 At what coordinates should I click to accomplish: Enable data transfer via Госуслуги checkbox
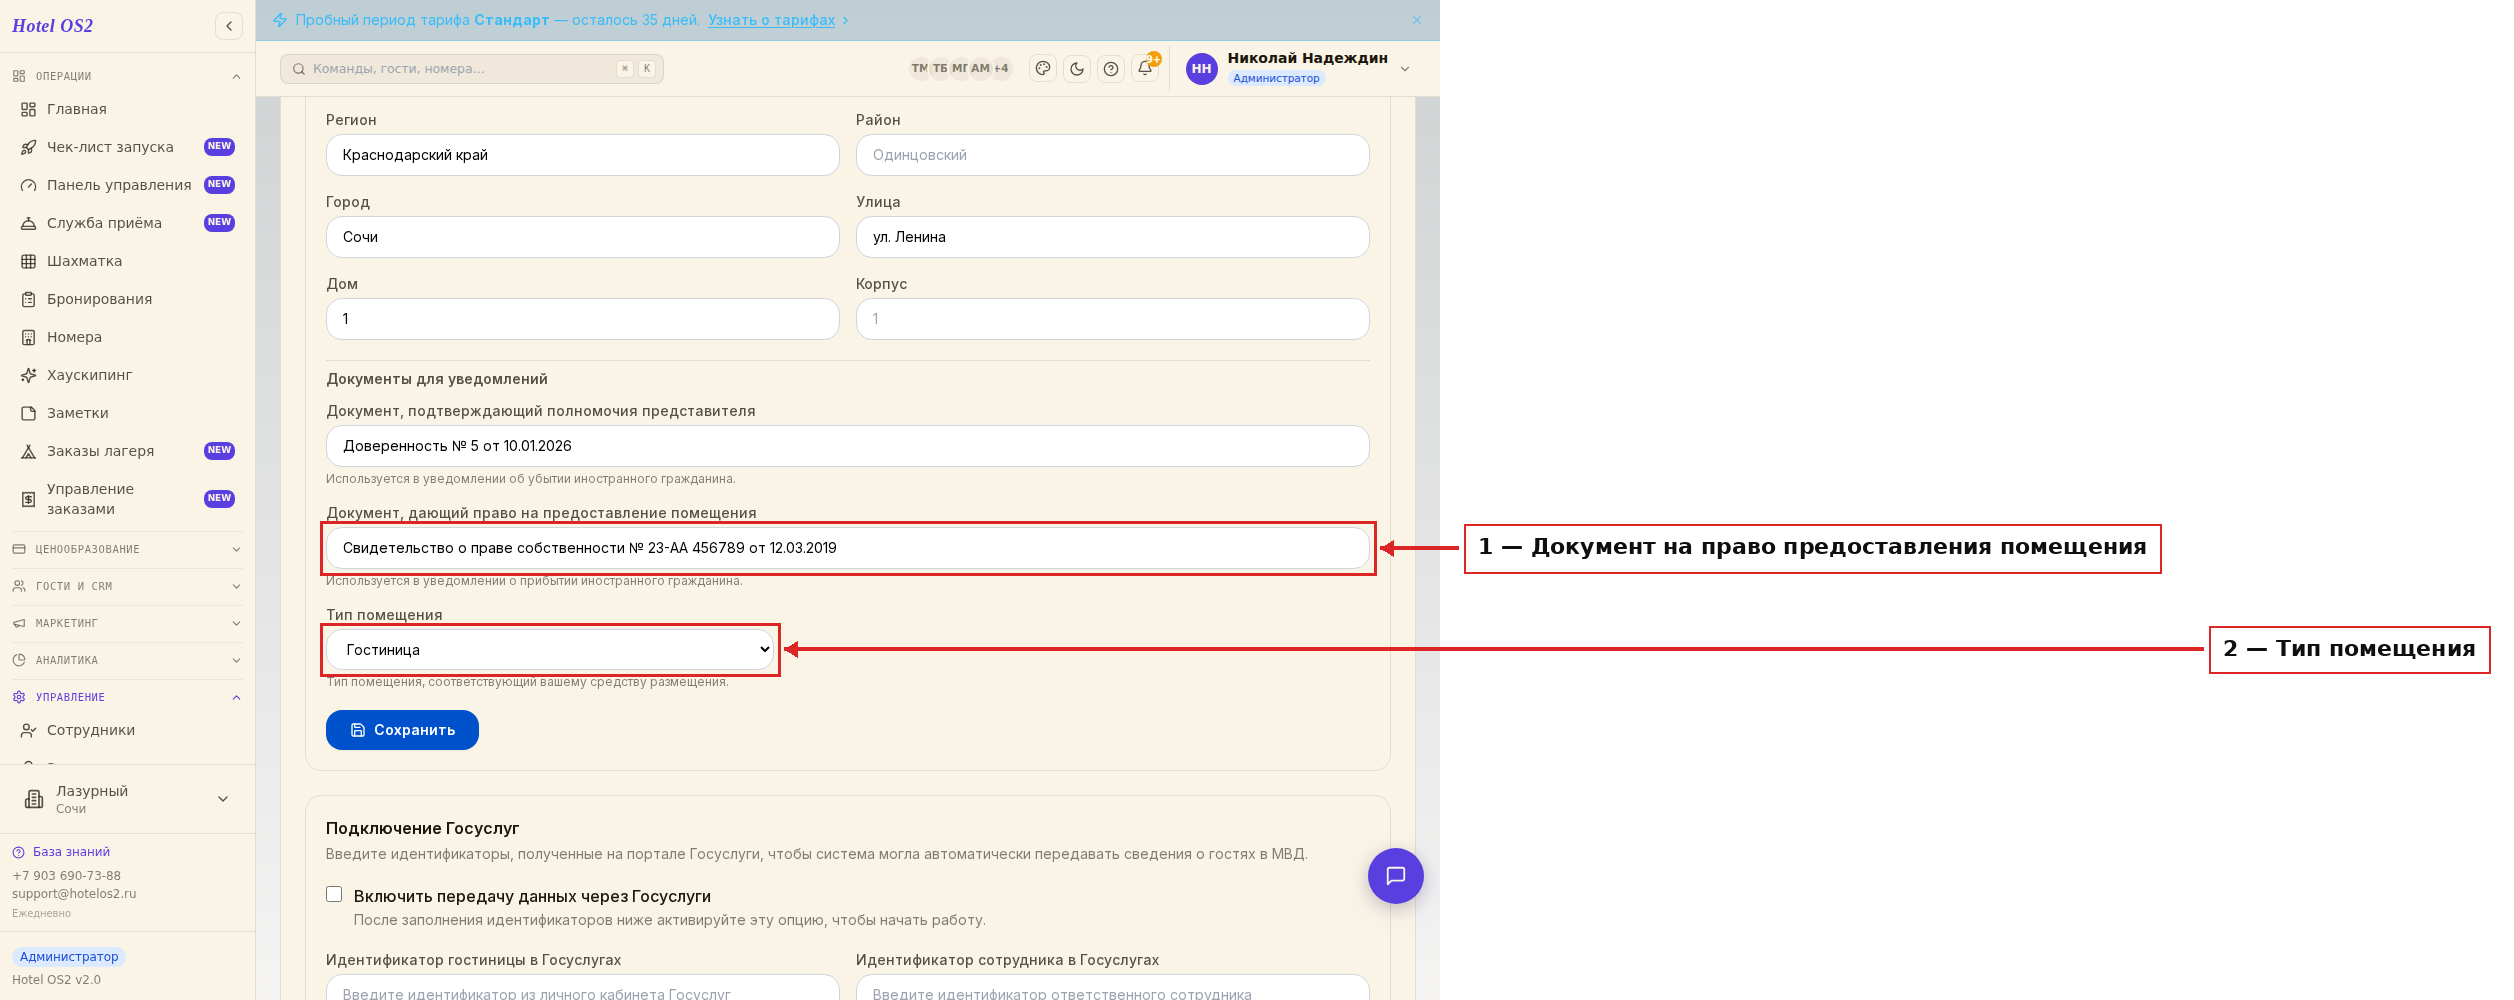tap(334, 895)
